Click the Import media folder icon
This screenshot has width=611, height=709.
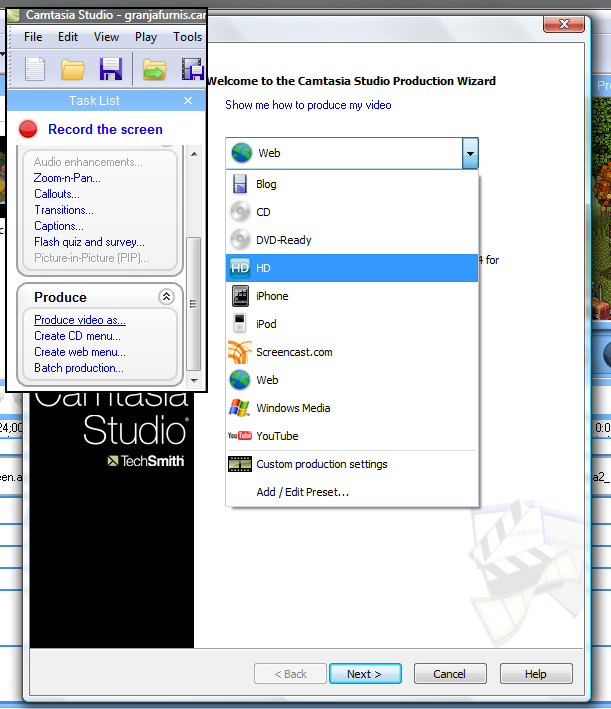point(154,69)
